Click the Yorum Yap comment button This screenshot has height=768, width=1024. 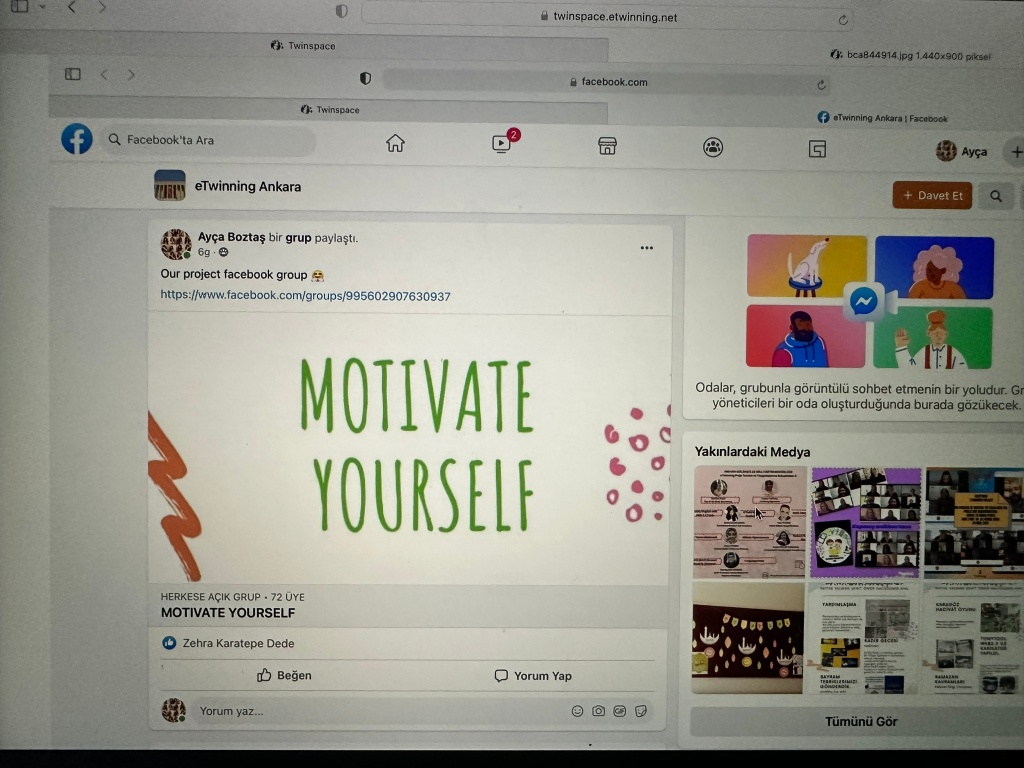point(533,676)
